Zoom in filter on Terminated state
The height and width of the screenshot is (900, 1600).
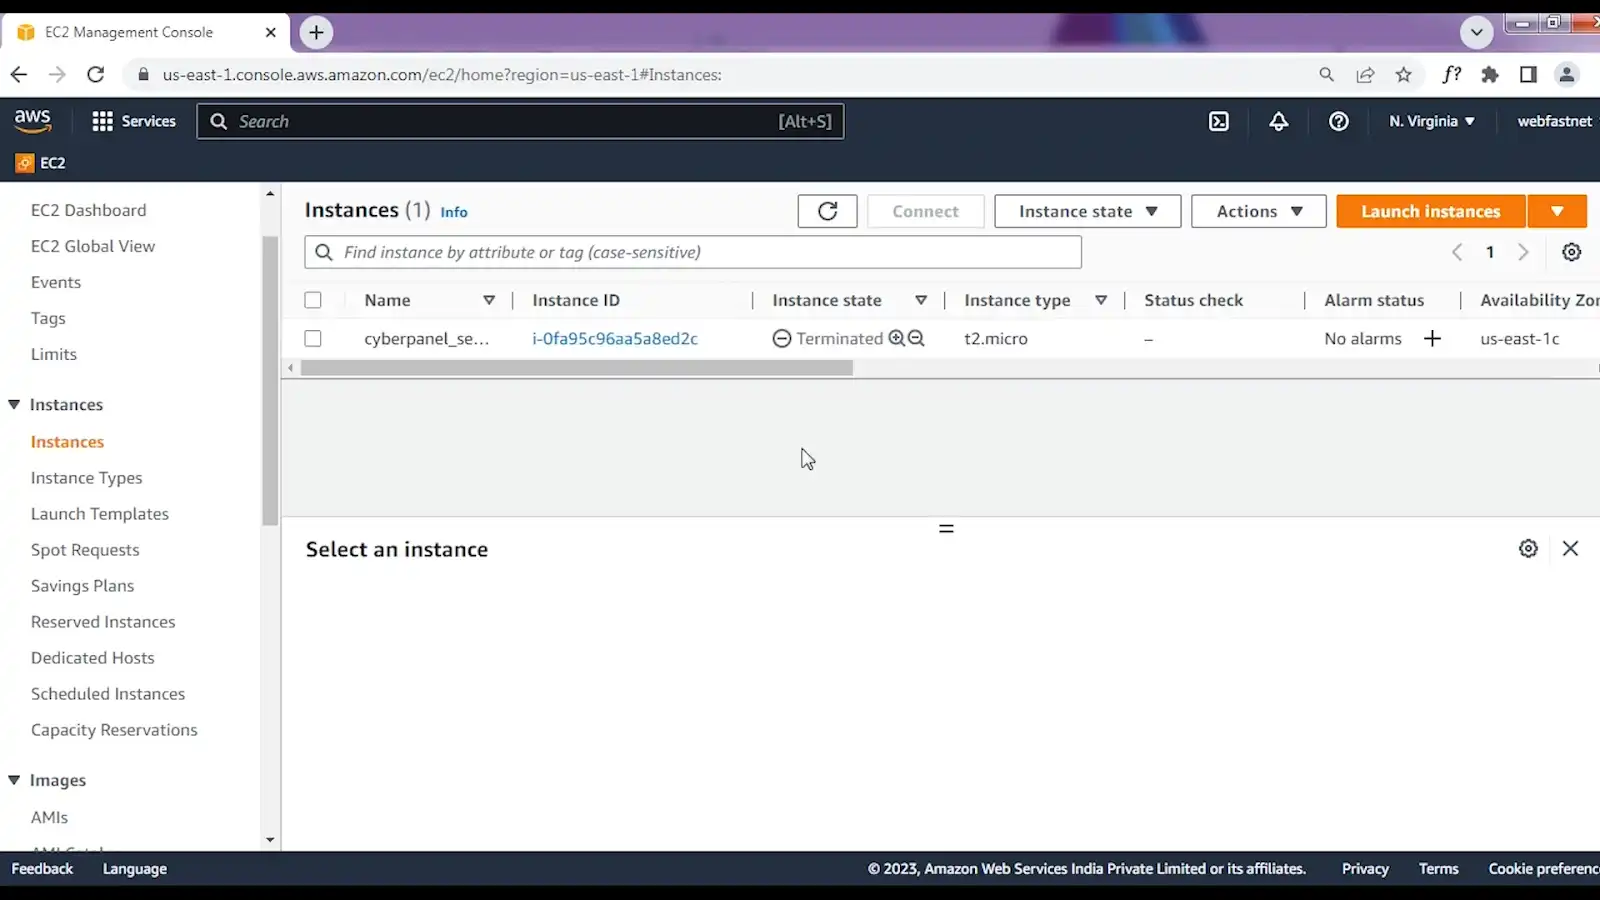click(897, 338)
